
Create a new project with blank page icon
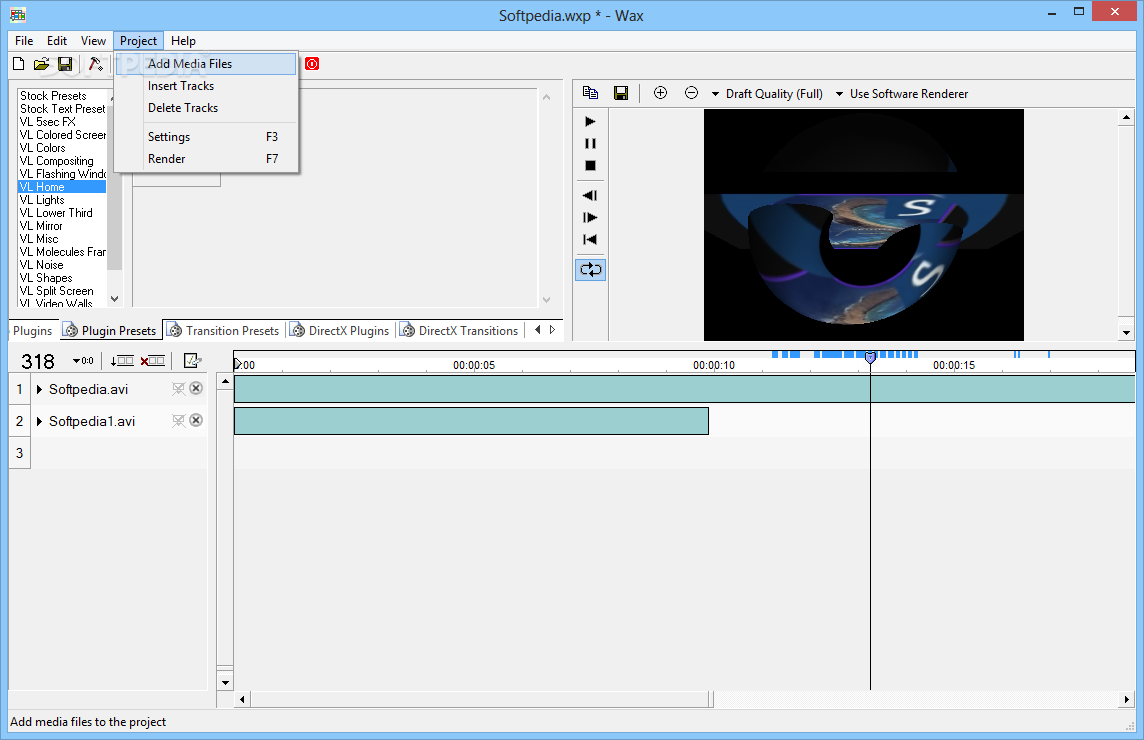pos(19,64)
